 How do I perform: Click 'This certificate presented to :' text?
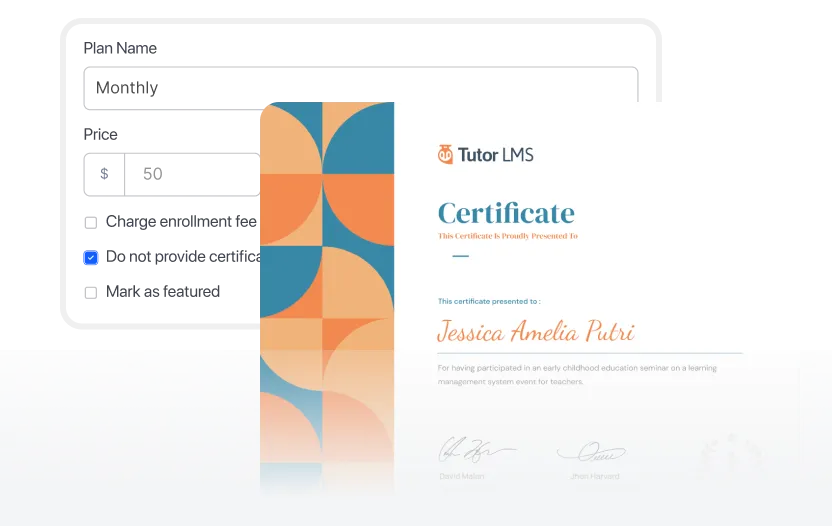pyautogui.click(x=489, y=301)
